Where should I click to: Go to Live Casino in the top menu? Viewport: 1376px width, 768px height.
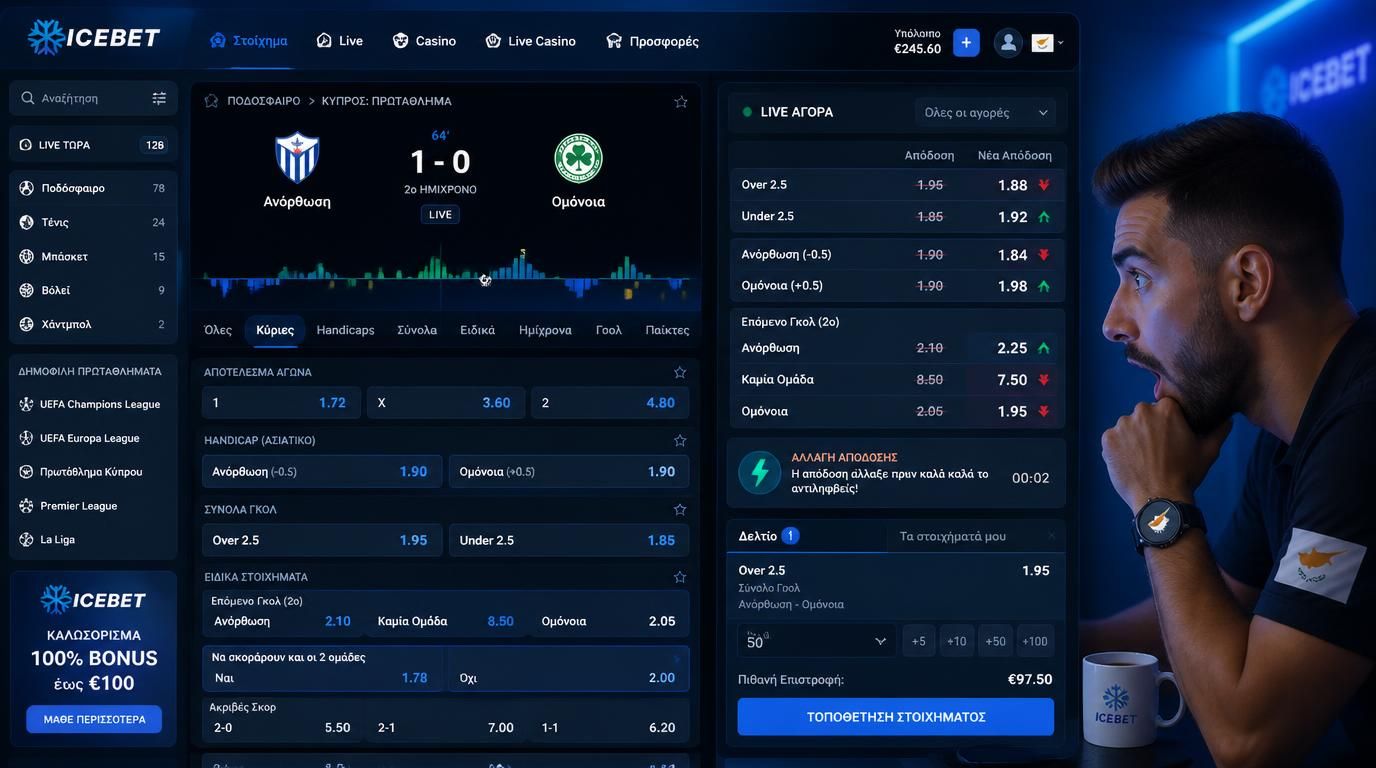[530, 41]
